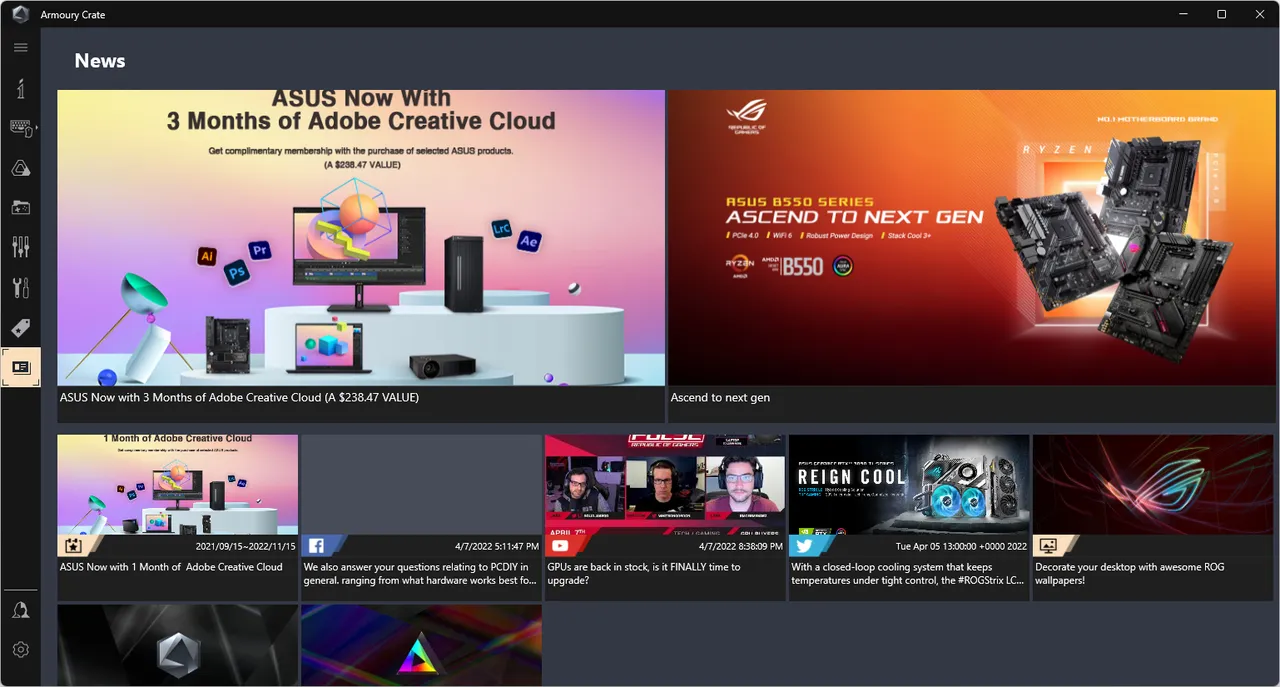The height and width of the screenshot is (687, 1280).
Task: Open the Tools wrench icon
Action: click(20, 288)
